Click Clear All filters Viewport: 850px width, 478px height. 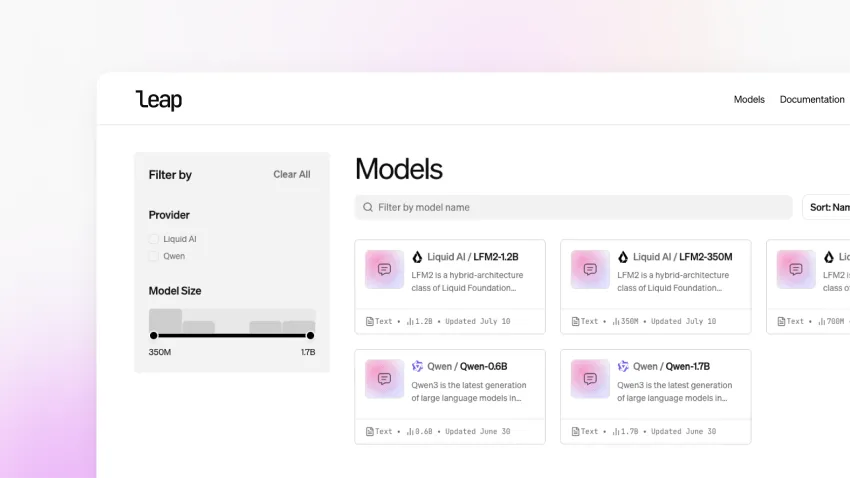292,174
